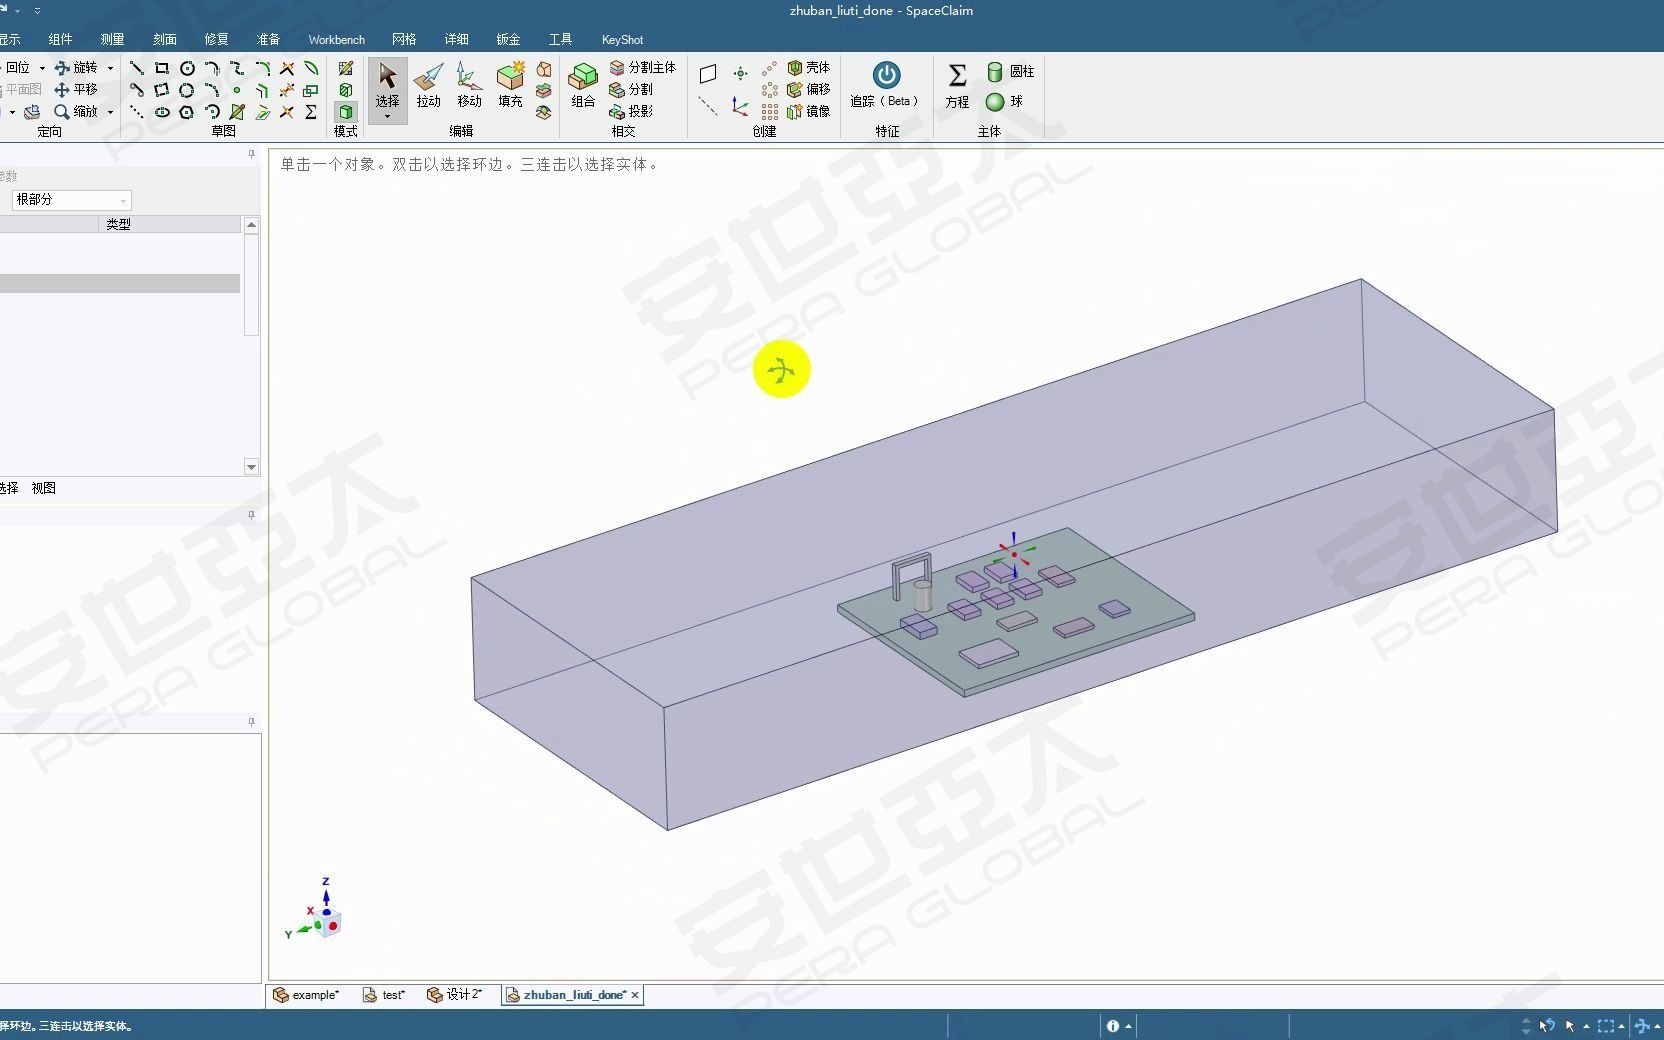Expand the status bar box-select options arrow
Image resolution: width=1664 pixels, height=1040 pixels.
pos(1621,1026)
